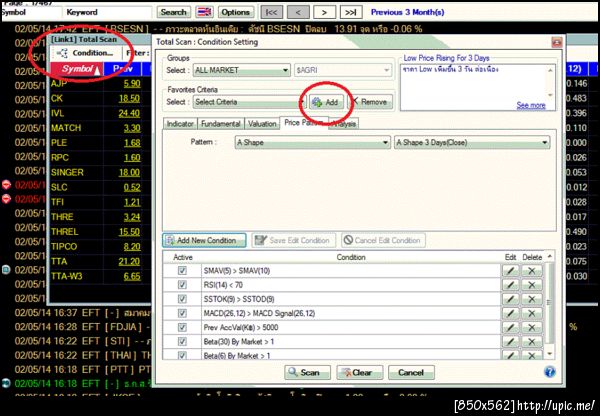Switch to the Indicator tab
The image size is (600, 416).
[x=180, y=124]
